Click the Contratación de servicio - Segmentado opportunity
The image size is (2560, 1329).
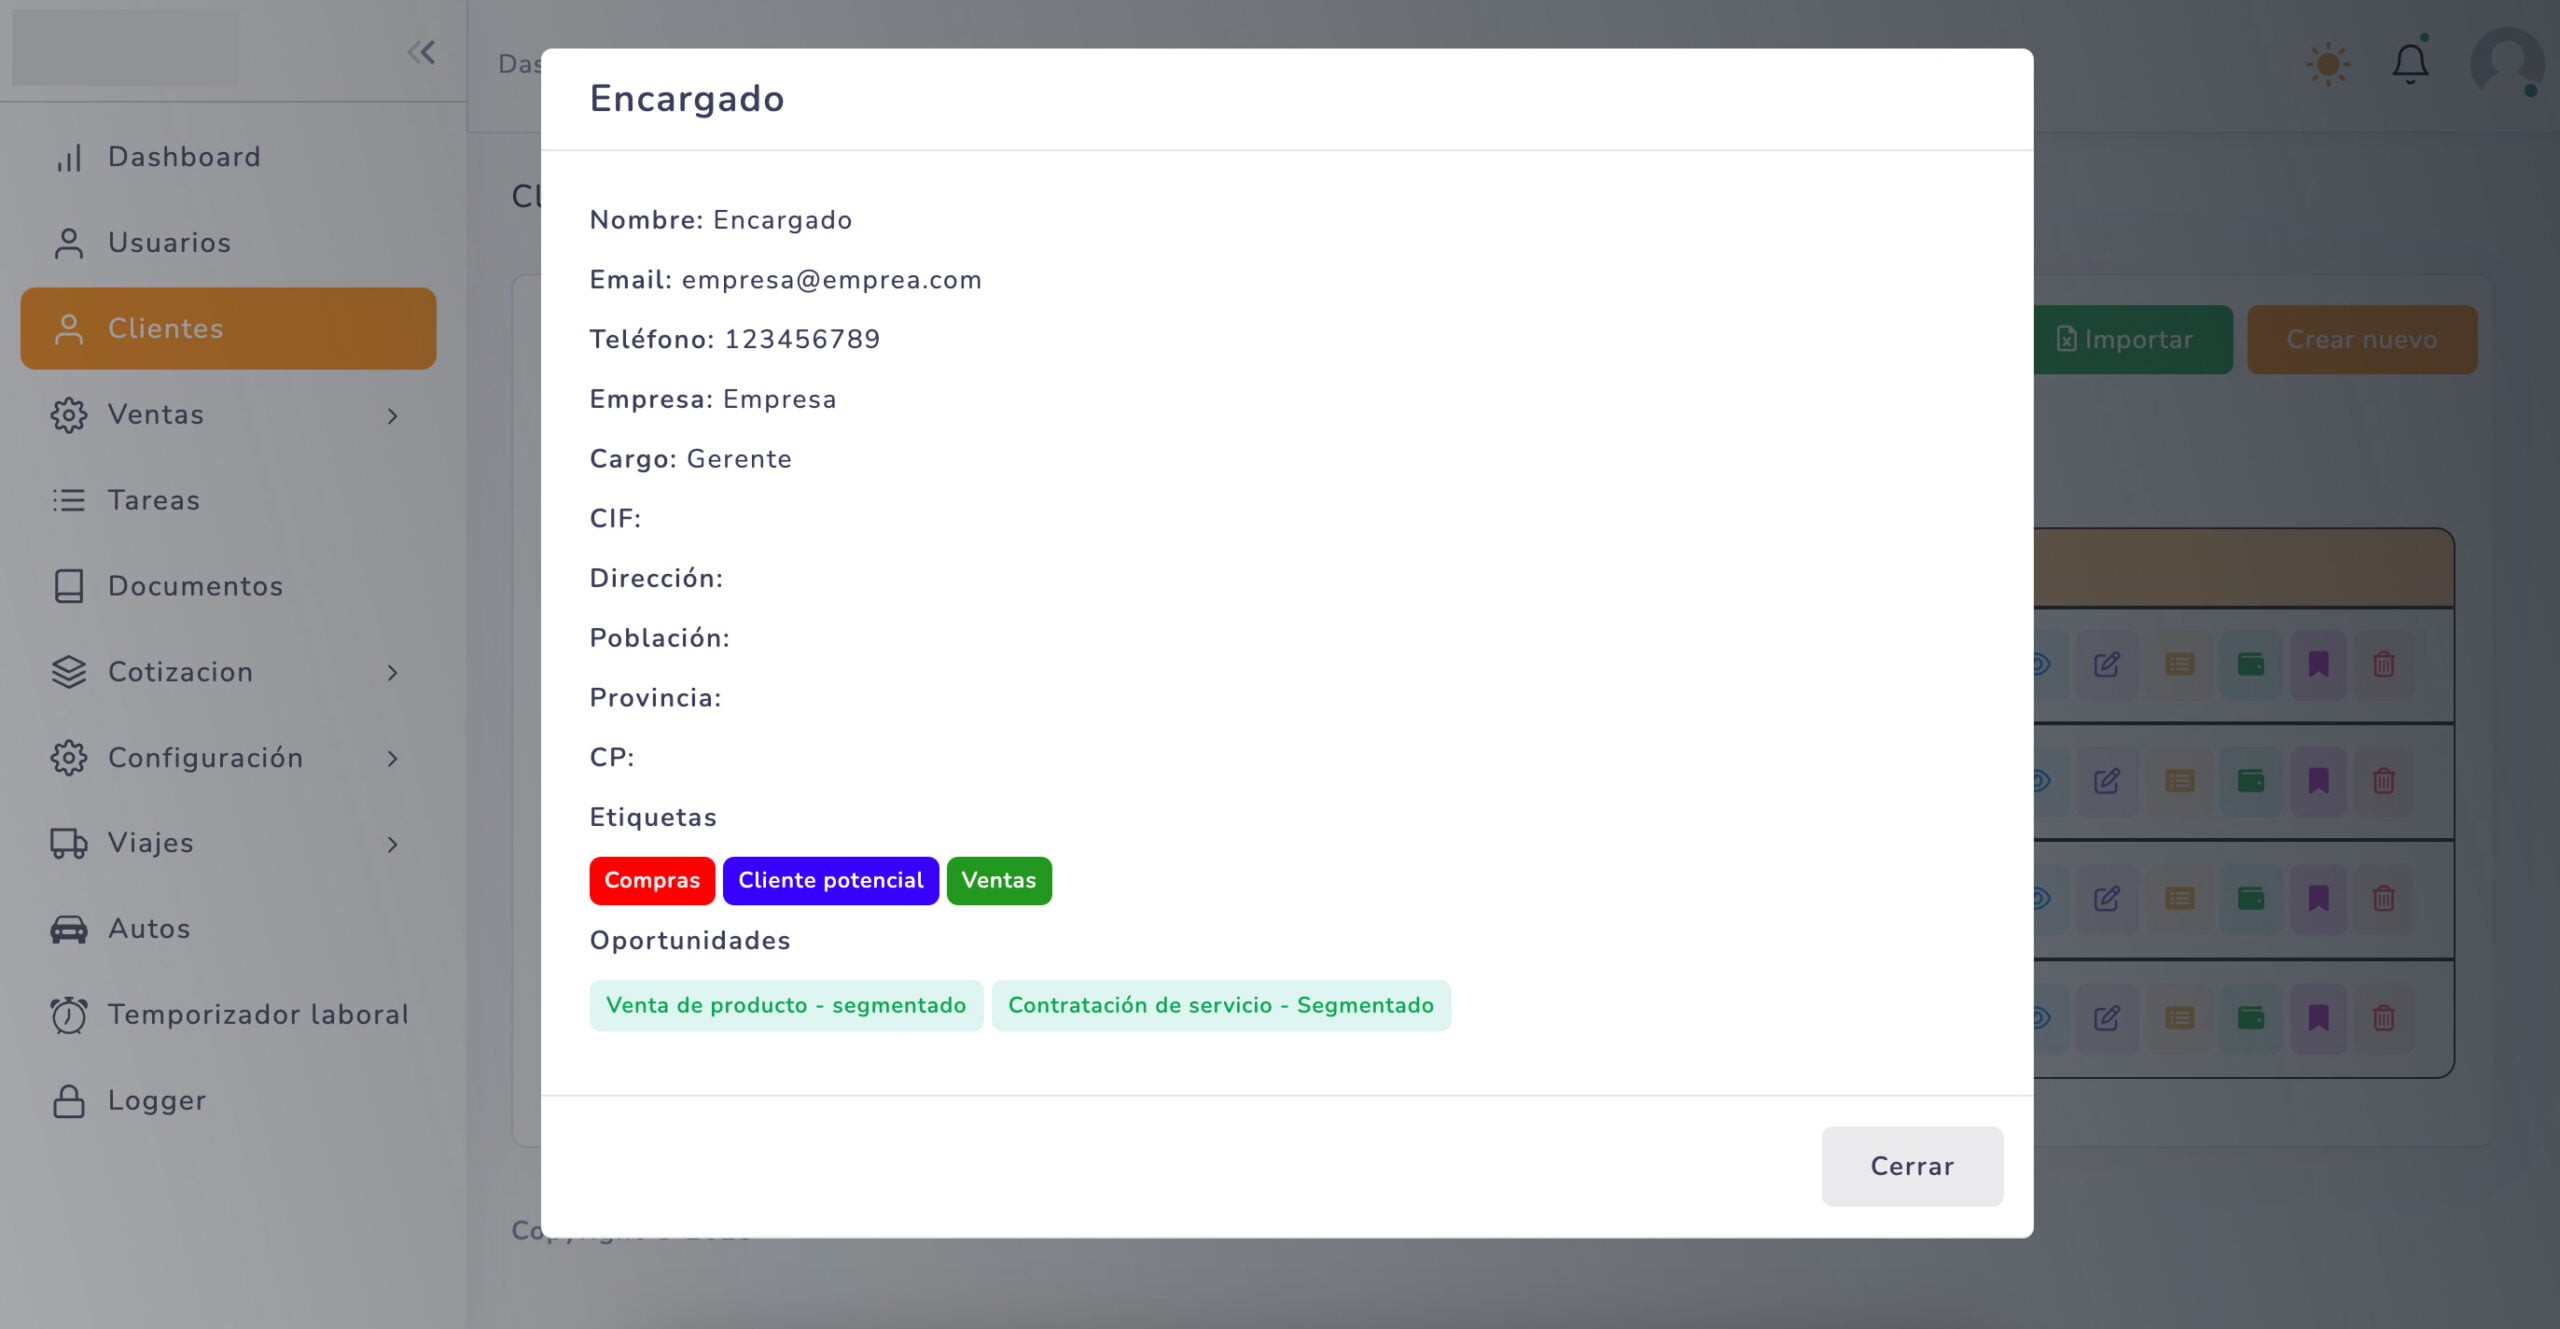1221,1005
